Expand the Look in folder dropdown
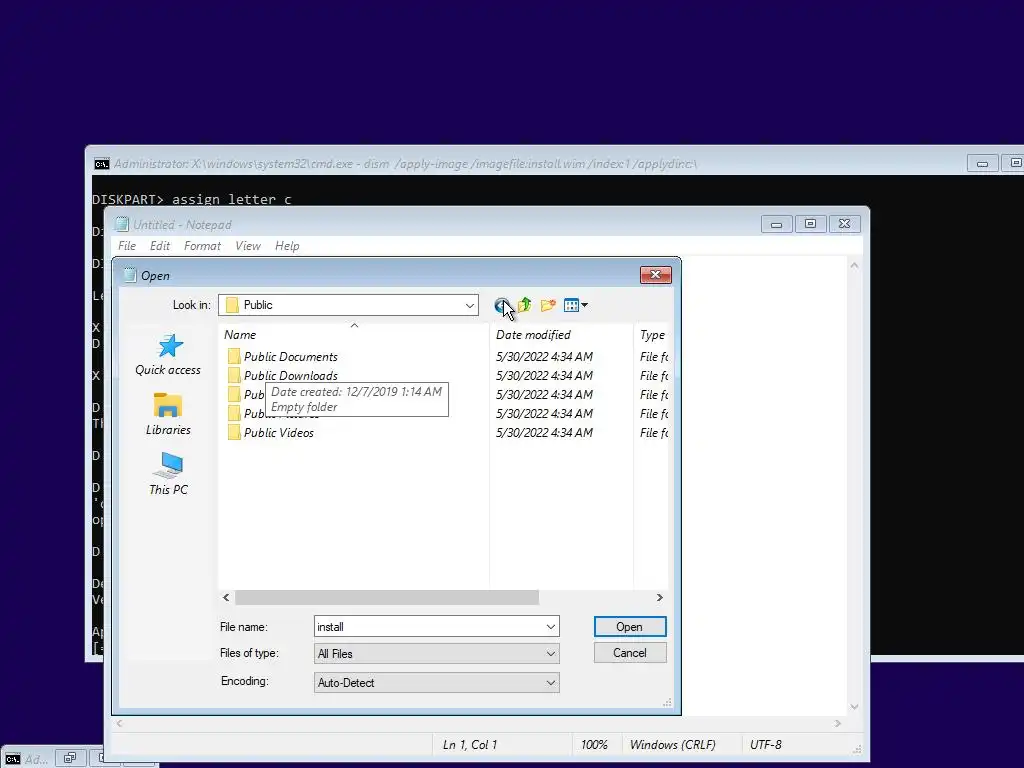1024x768 pixels. [x=470, y=305]
